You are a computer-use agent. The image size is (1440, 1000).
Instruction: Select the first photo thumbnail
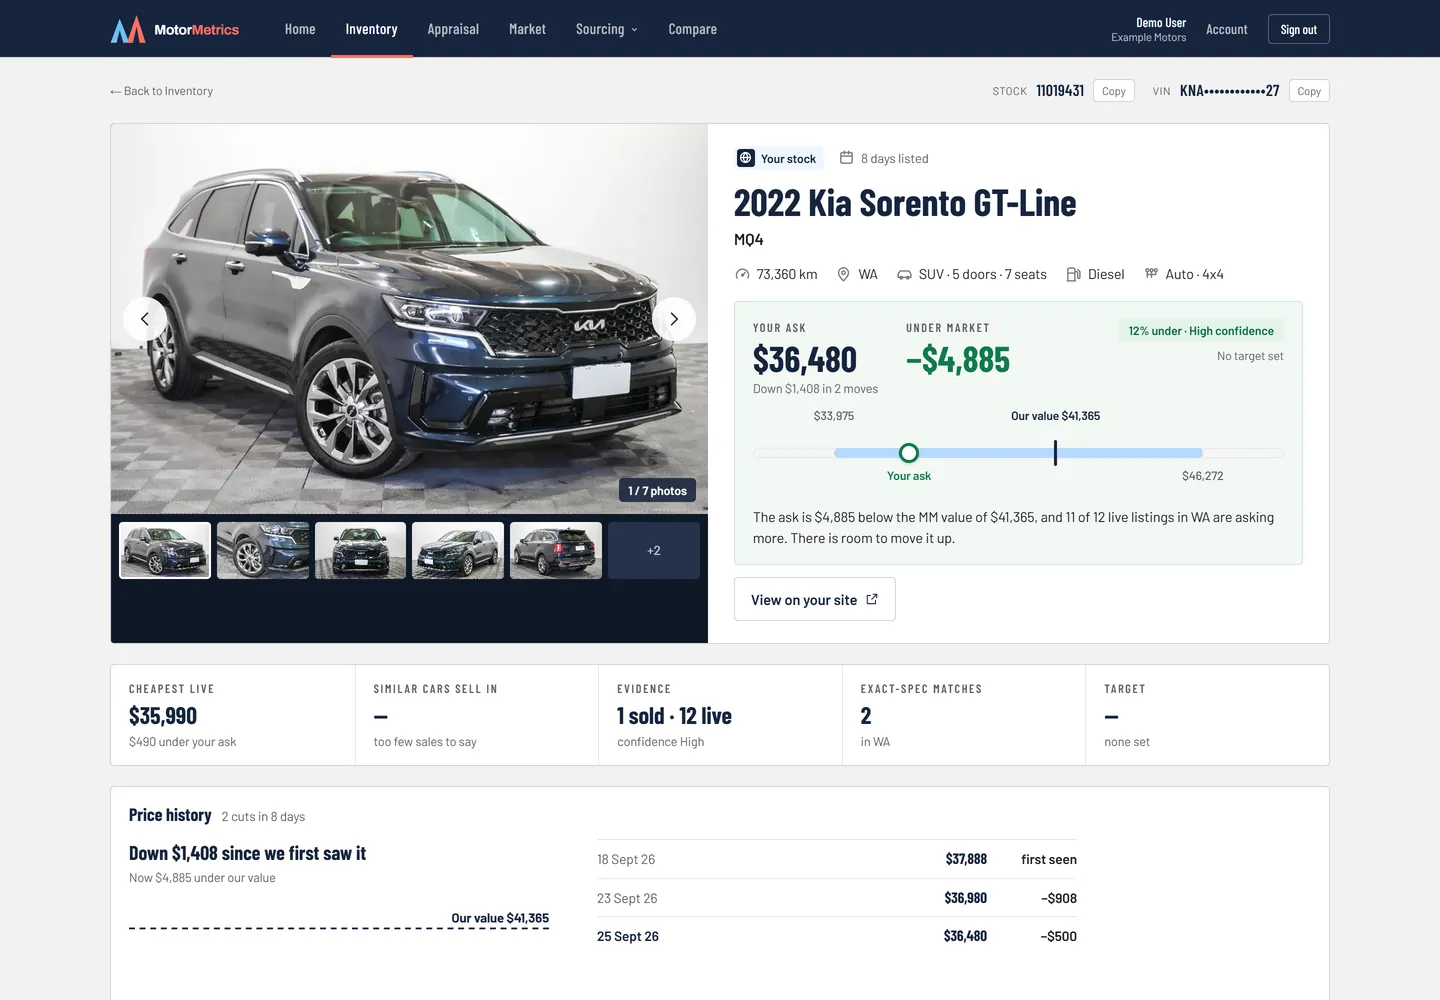pyautogui.click(x=165, y=550)
